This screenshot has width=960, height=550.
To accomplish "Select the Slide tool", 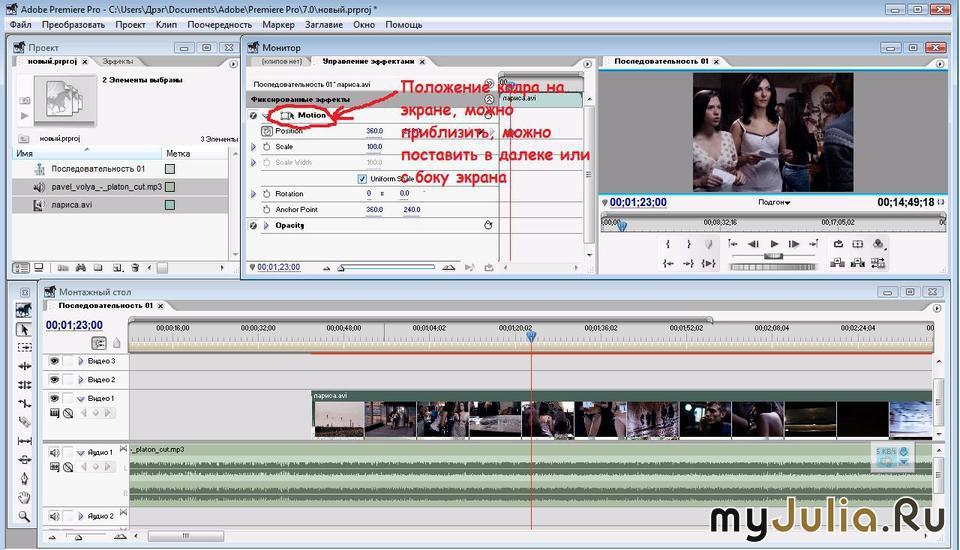I will point(24,459).
